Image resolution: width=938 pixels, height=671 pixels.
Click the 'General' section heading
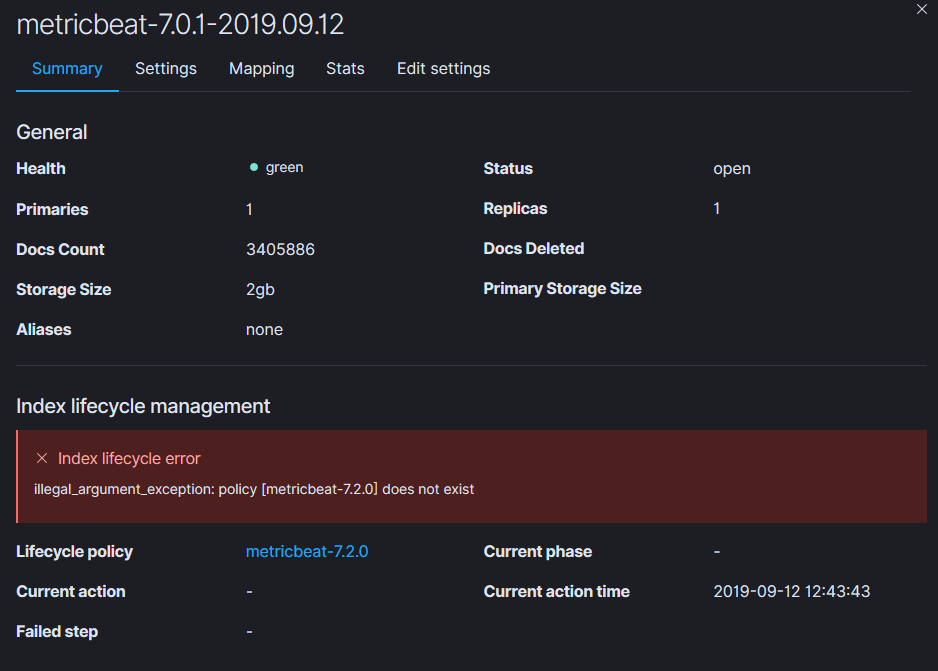click(51, 132)
